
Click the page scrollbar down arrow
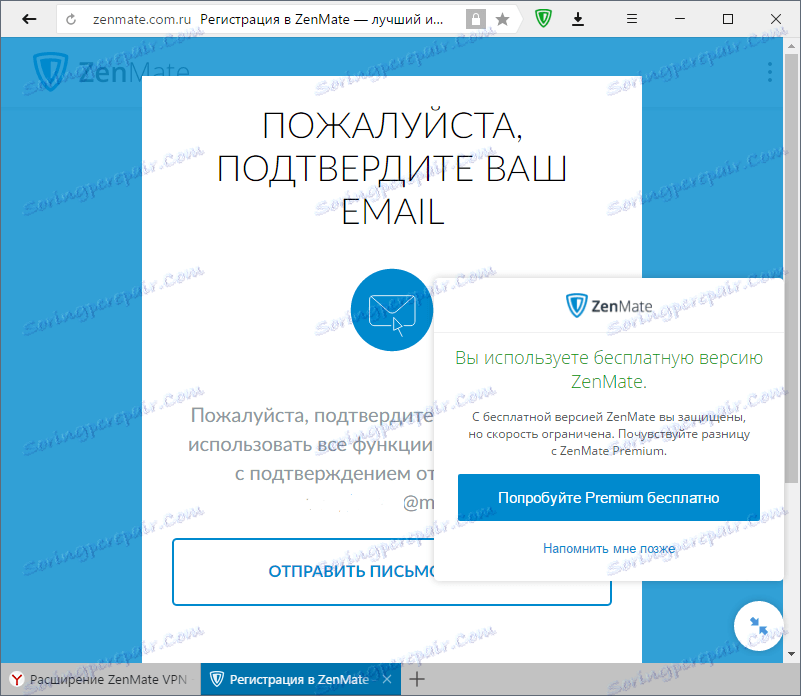pyautogui.click(x=791, y=654)
